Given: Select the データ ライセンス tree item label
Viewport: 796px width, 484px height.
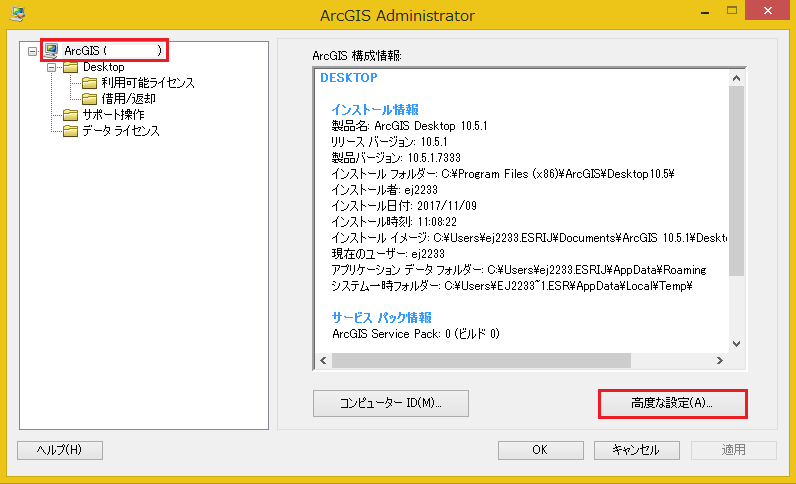Looking at the screenshot, I should [x=121, y=131].
